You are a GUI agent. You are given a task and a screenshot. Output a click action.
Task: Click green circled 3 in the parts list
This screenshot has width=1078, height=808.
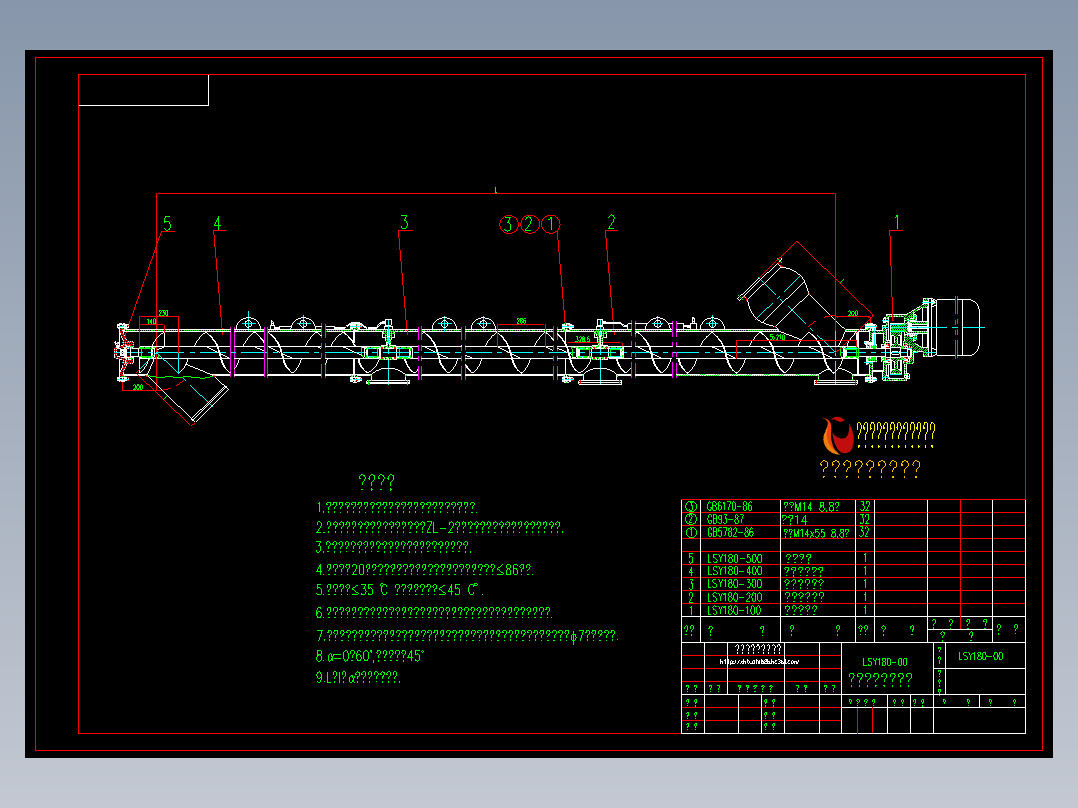(691, 507)
